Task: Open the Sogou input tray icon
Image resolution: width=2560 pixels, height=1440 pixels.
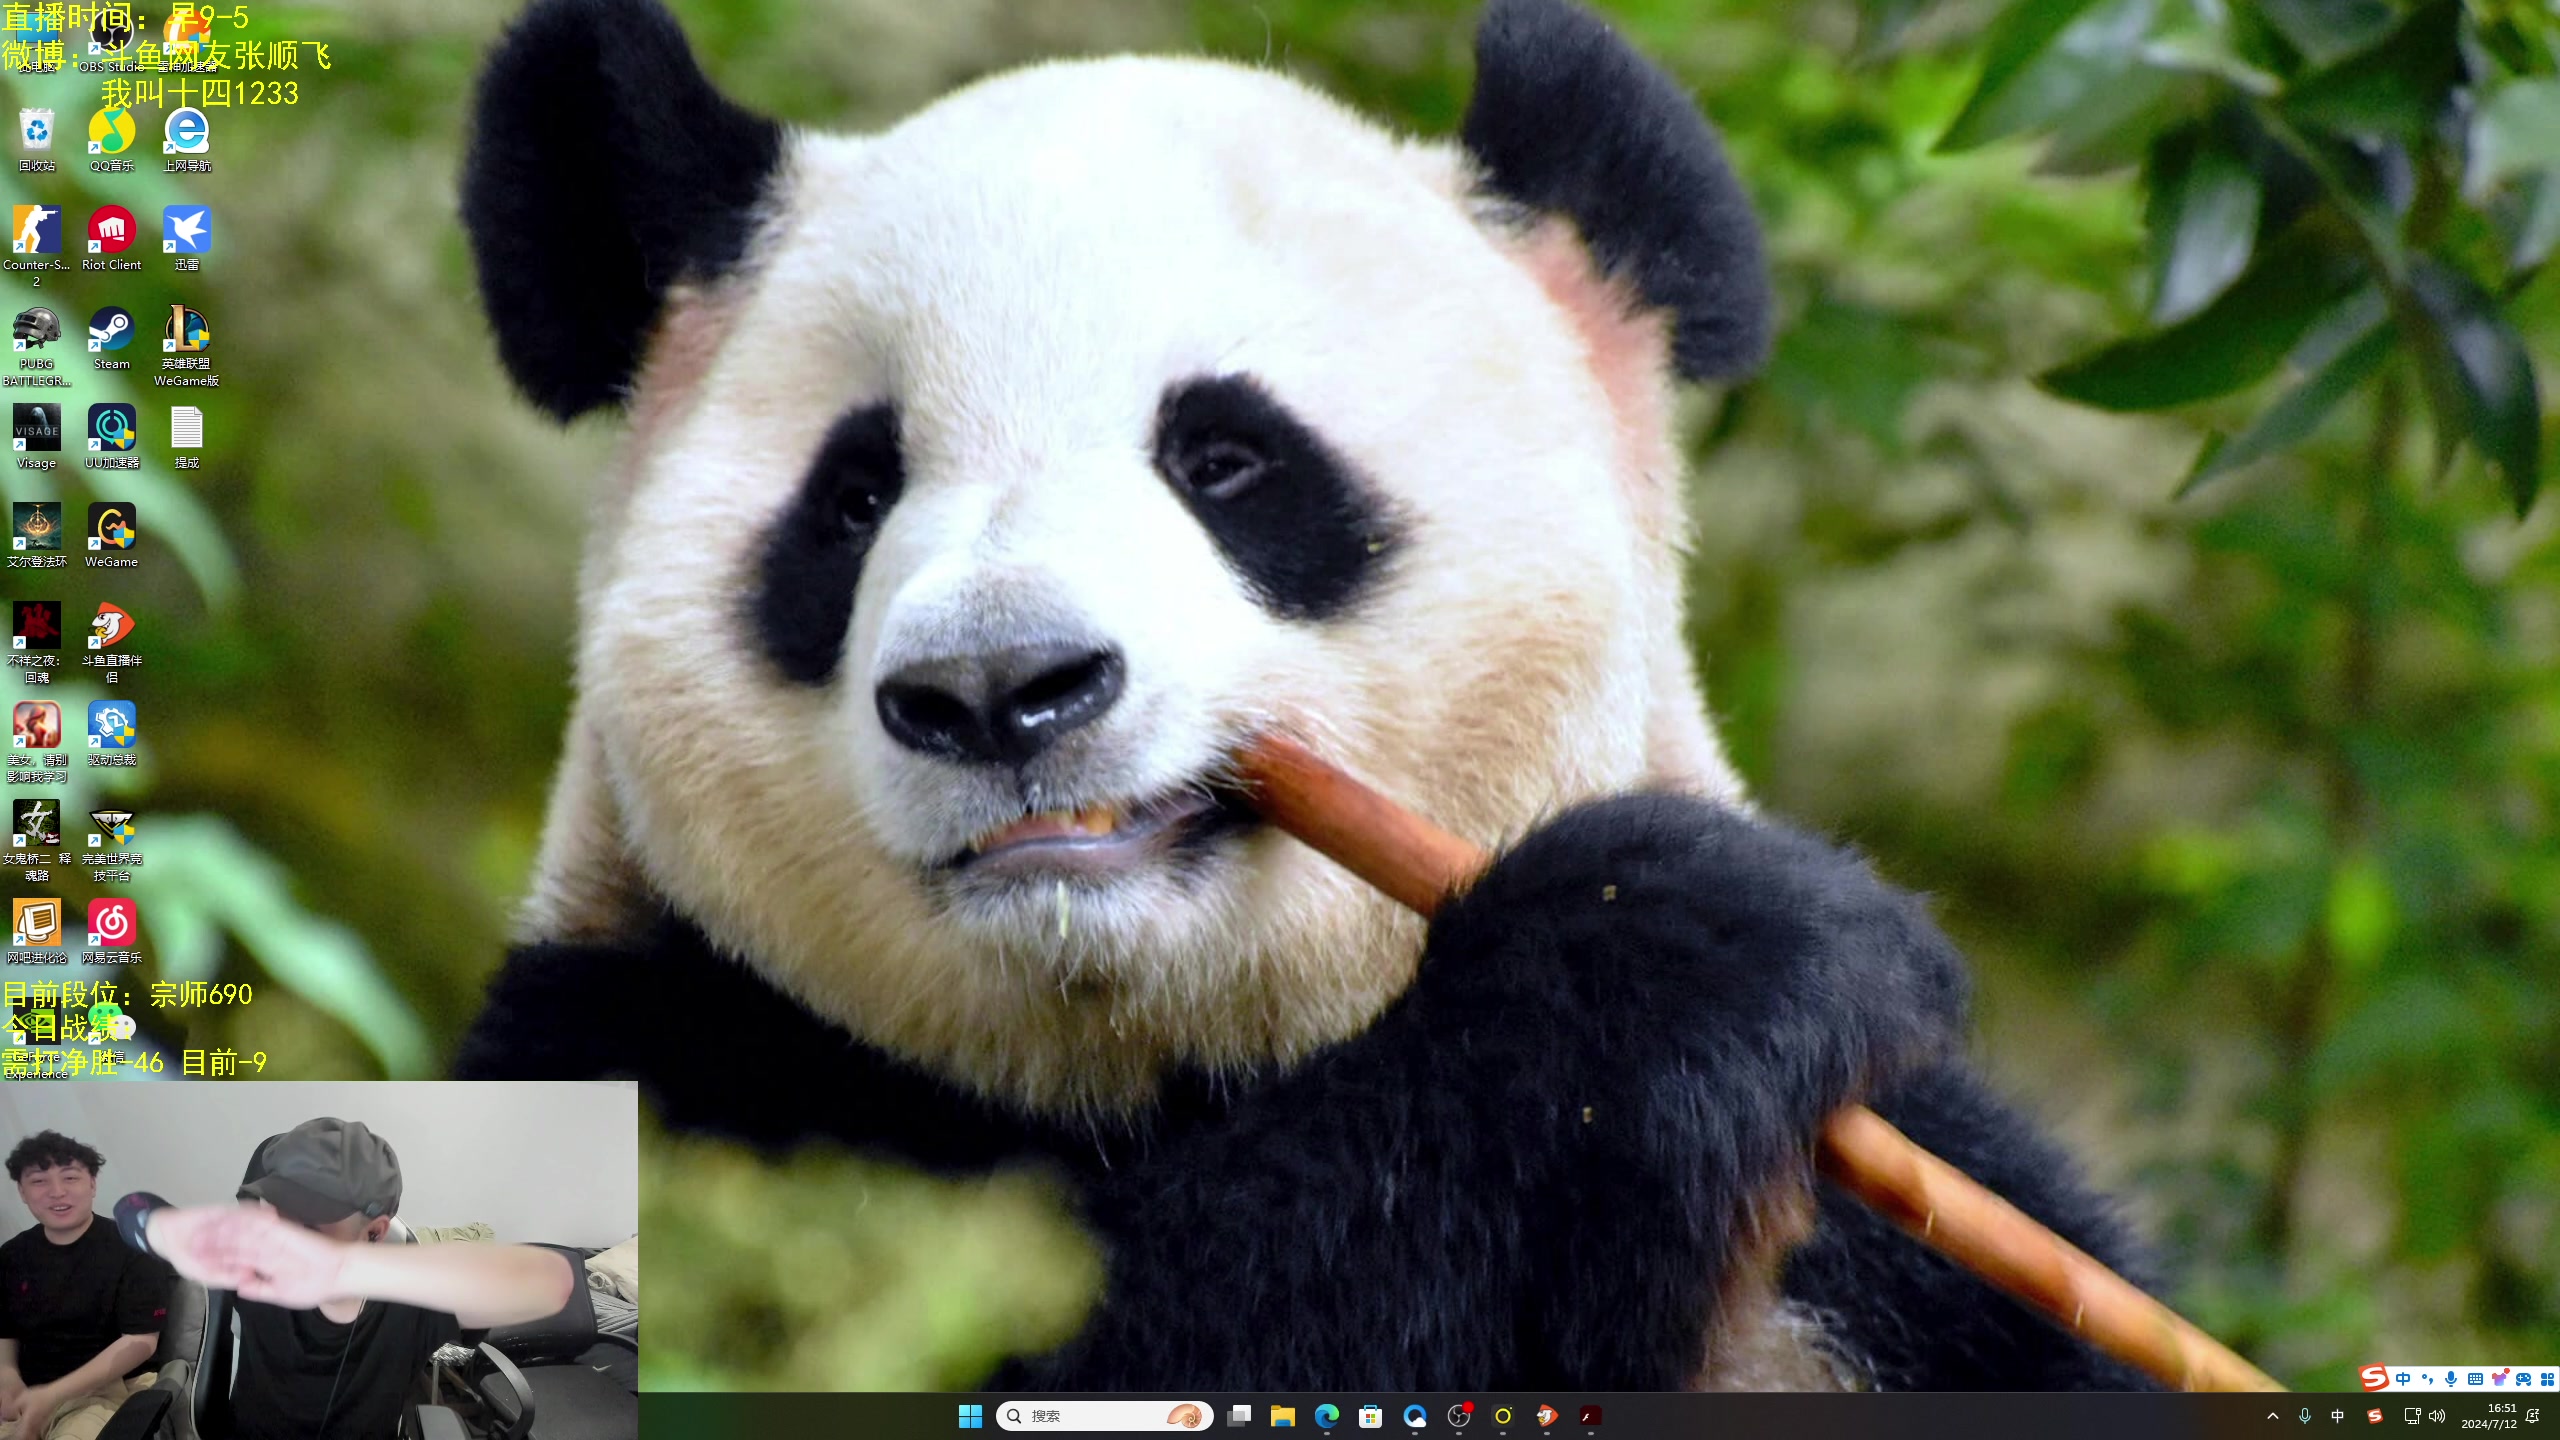Action: click(x=2375, y=1416)
